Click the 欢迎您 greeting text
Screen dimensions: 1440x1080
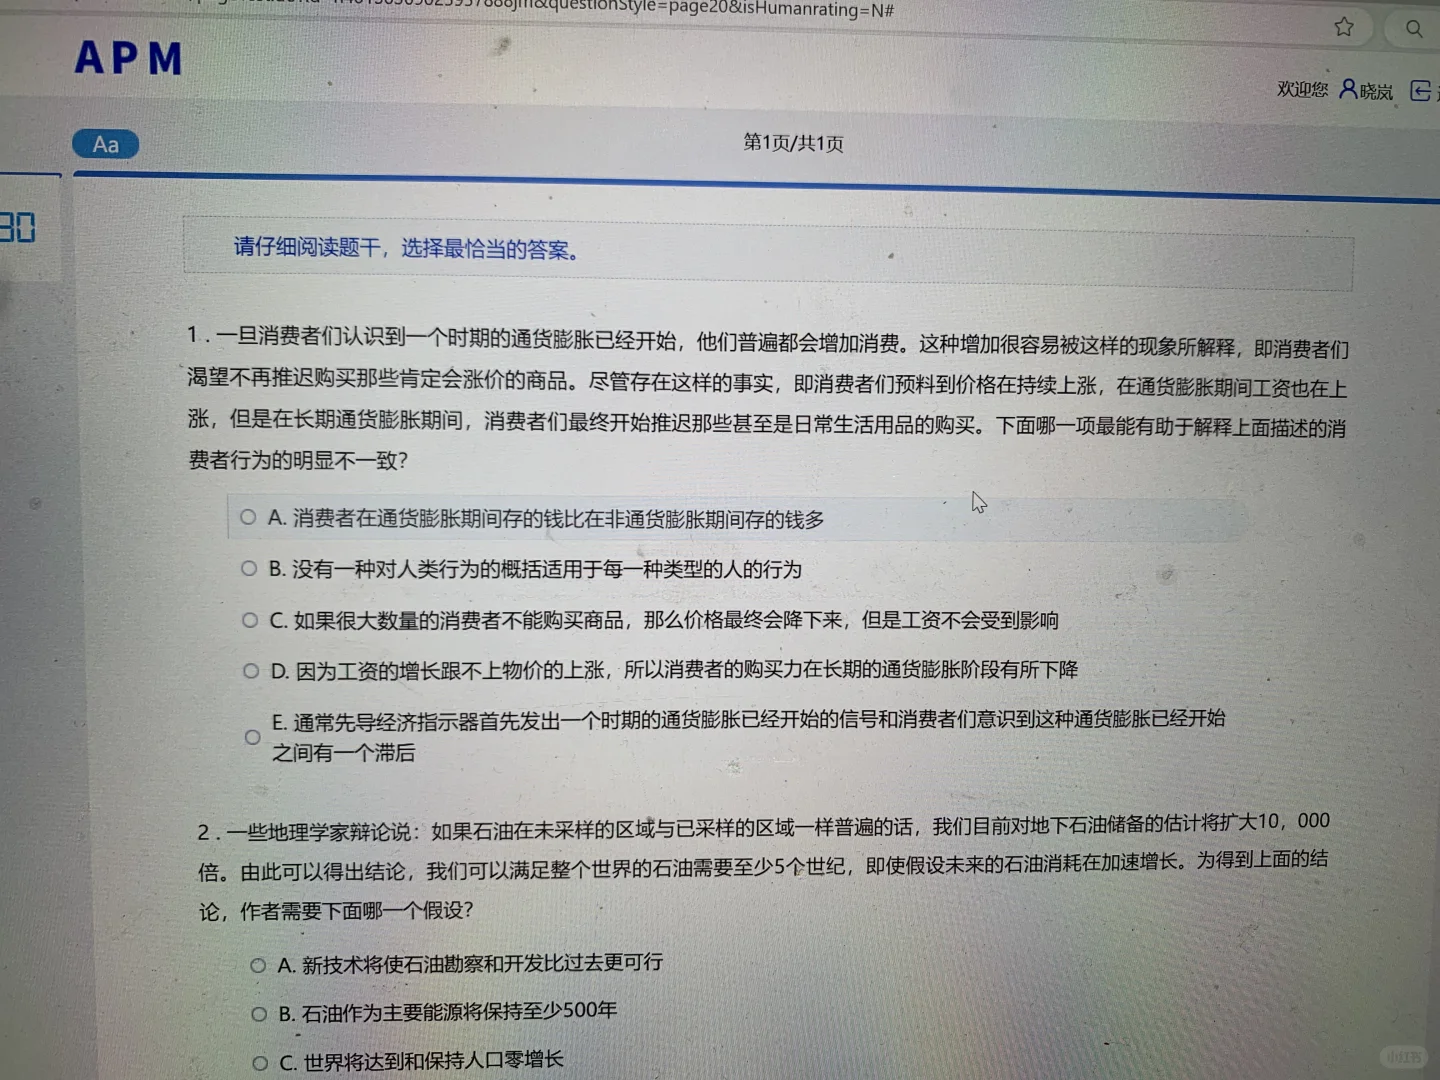[x=1301, y=89]
